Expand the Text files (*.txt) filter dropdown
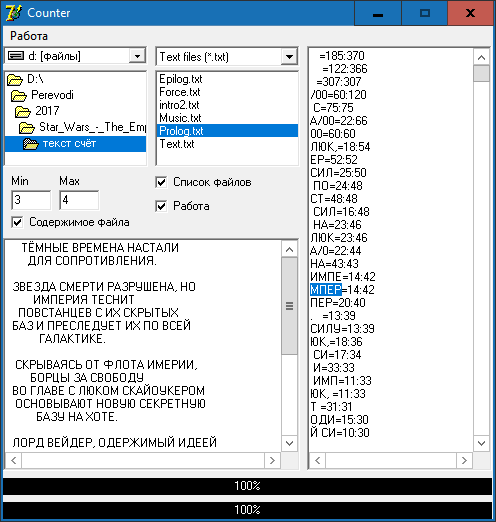Image resolution: width=496 pixels, height=522 pixels. click(289, 57)
